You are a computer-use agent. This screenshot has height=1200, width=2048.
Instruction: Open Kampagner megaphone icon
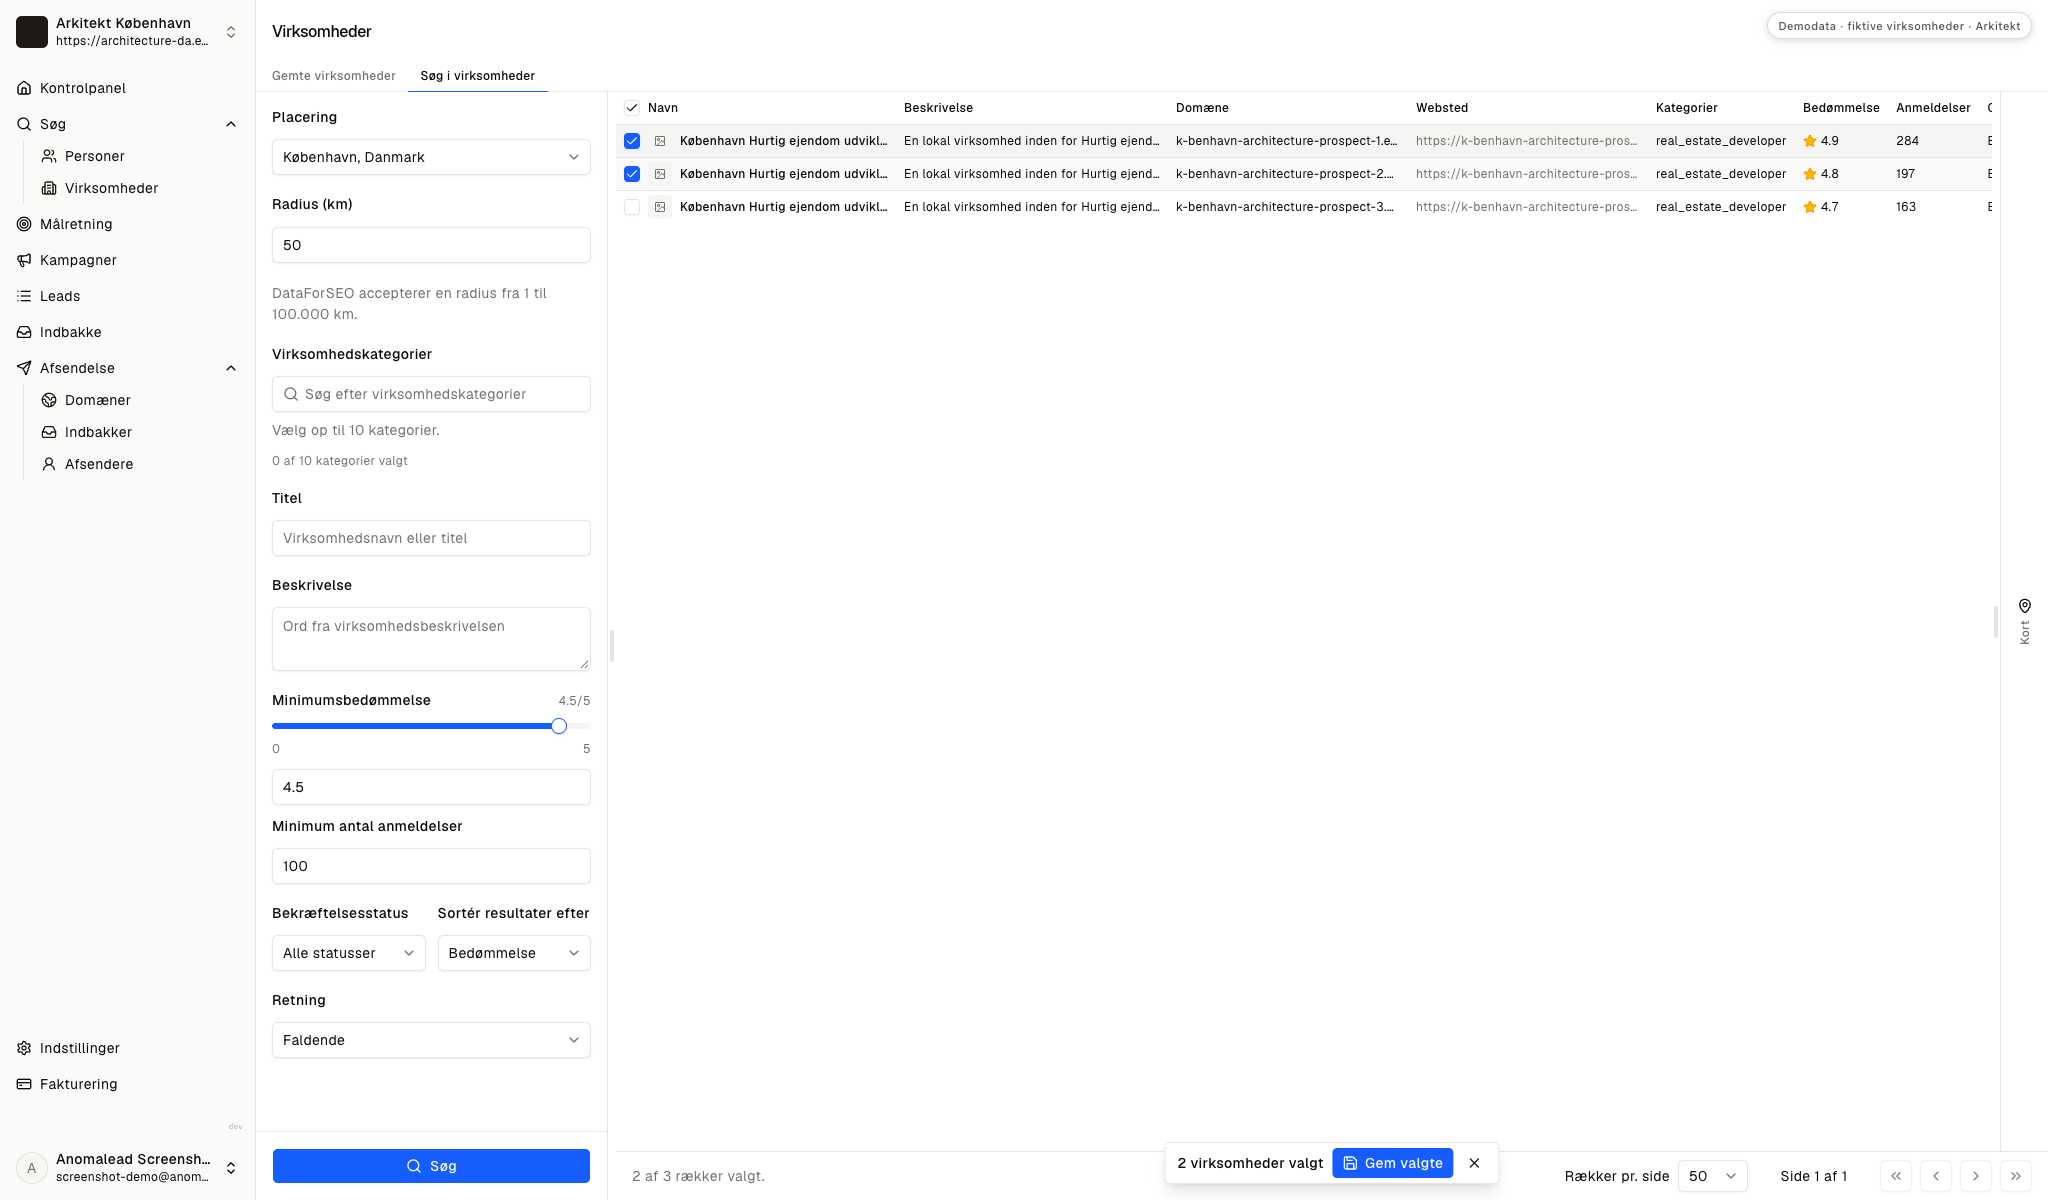24,260
